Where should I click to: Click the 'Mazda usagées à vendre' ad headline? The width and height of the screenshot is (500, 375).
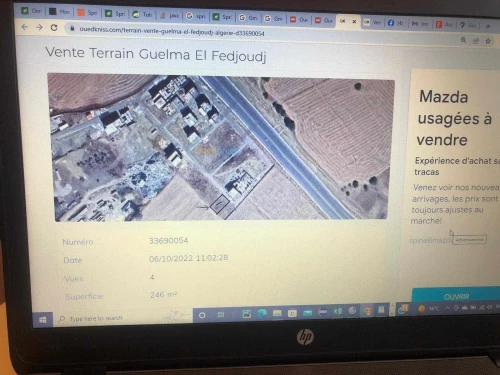click(455, 118)
